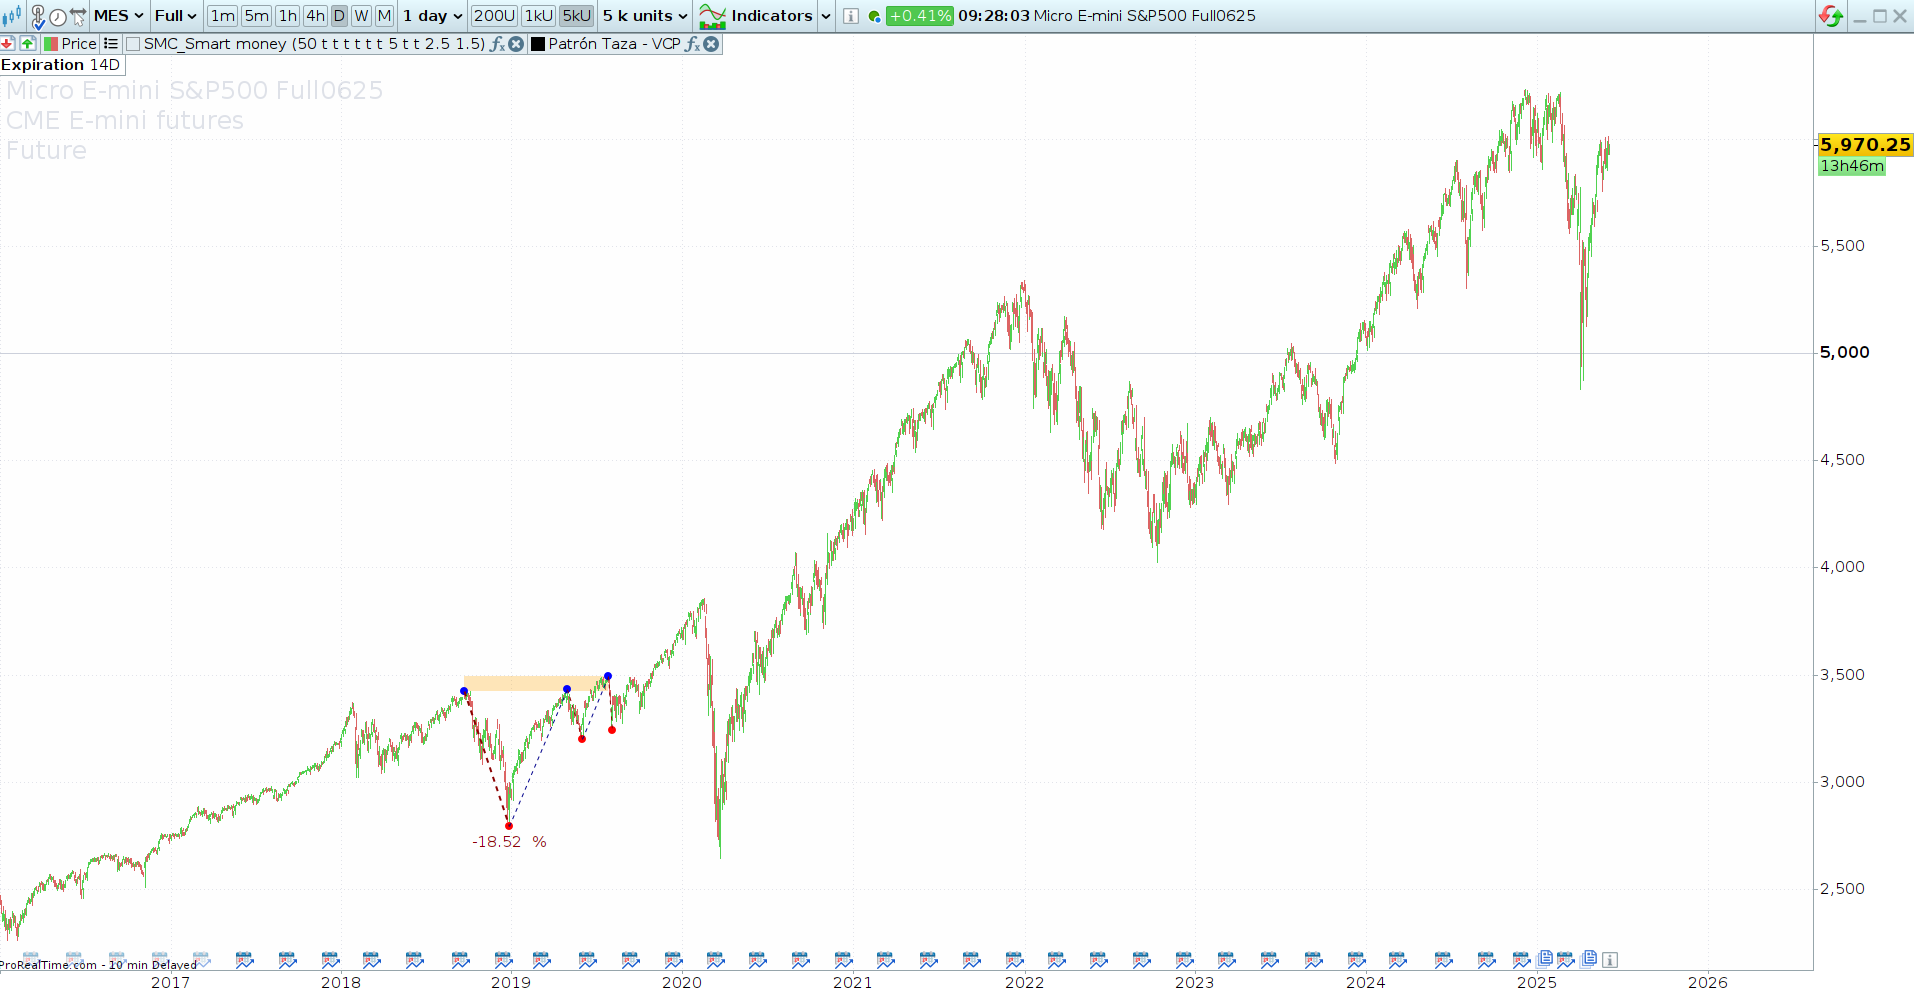This screenshot has width=1914, height=993.
Task: Click the clock icon in the toolbar
Action: [58, 17]
